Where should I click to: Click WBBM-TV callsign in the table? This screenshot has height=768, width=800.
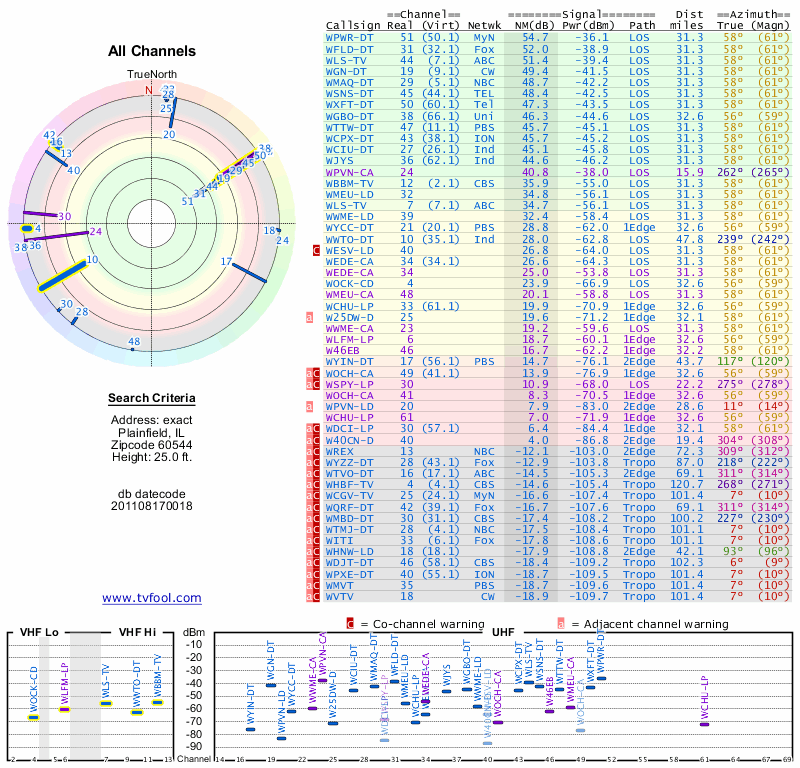(x=349, y=184)
